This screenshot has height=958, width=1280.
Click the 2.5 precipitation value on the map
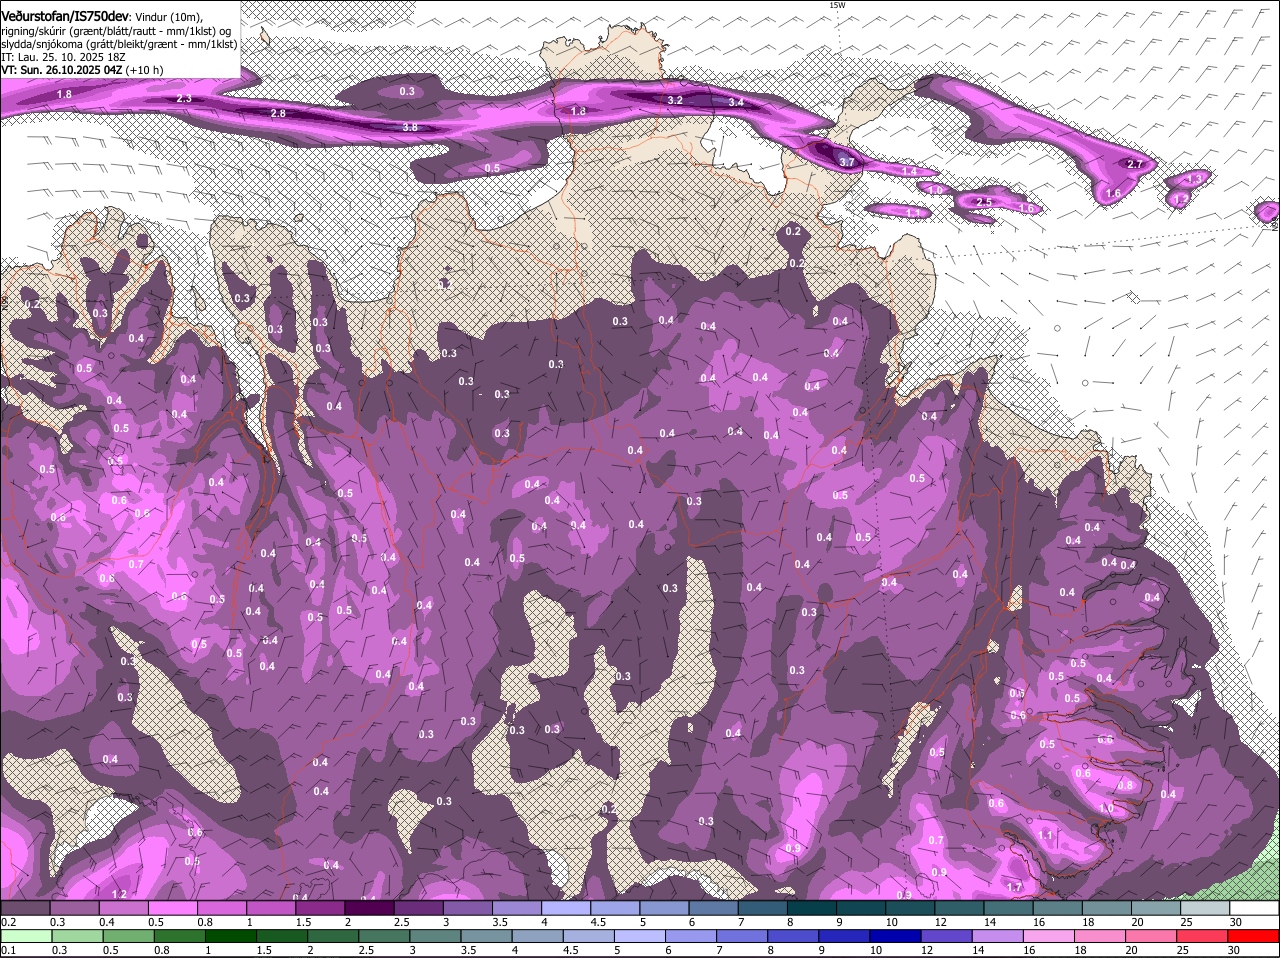pyautogui.click(x=984, y=202)
